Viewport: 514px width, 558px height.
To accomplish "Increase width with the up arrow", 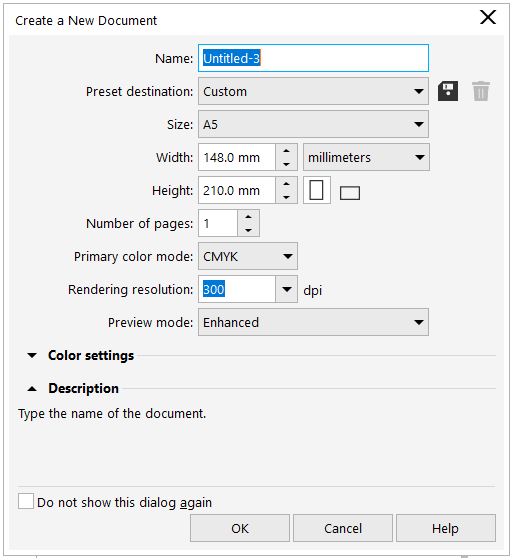I will pos(286,151).
